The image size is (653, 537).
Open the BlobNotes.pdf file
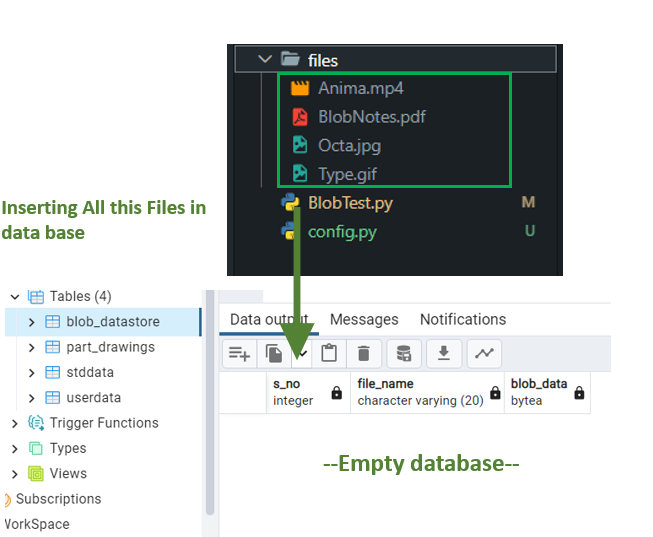pos(371,117)
